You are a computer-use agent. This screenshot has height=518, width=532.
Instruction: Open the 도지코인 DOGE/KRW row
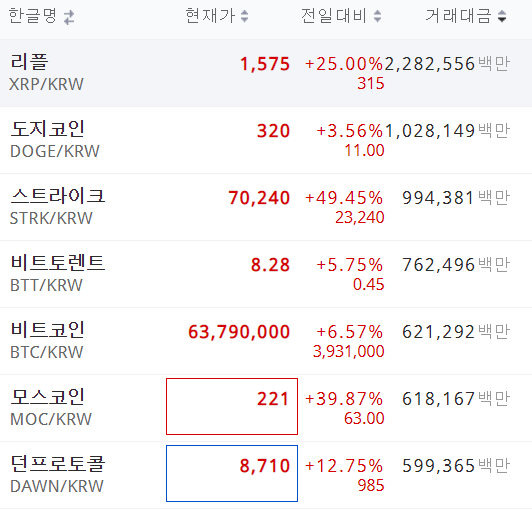tap(266, 140)
